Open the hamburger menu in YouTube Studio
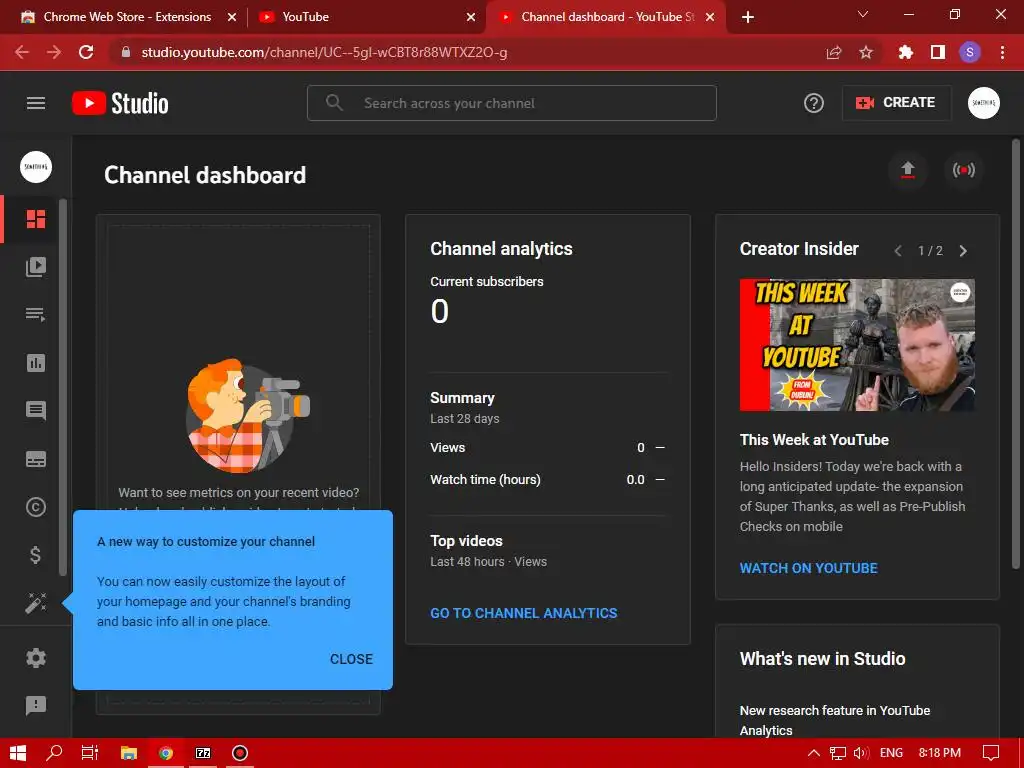This screenshot has width=1024, height=768. (x=36, y=103)
